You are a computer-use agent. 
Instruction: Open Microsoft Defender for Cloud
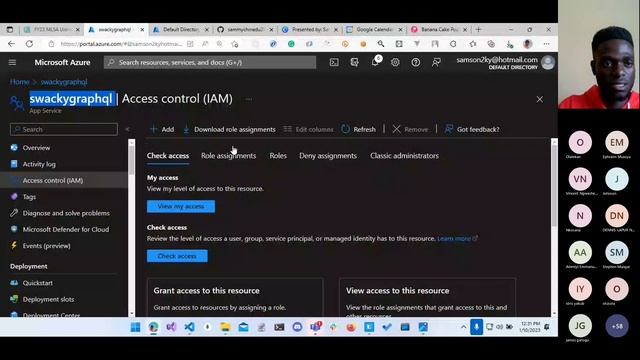click(66, 229)
